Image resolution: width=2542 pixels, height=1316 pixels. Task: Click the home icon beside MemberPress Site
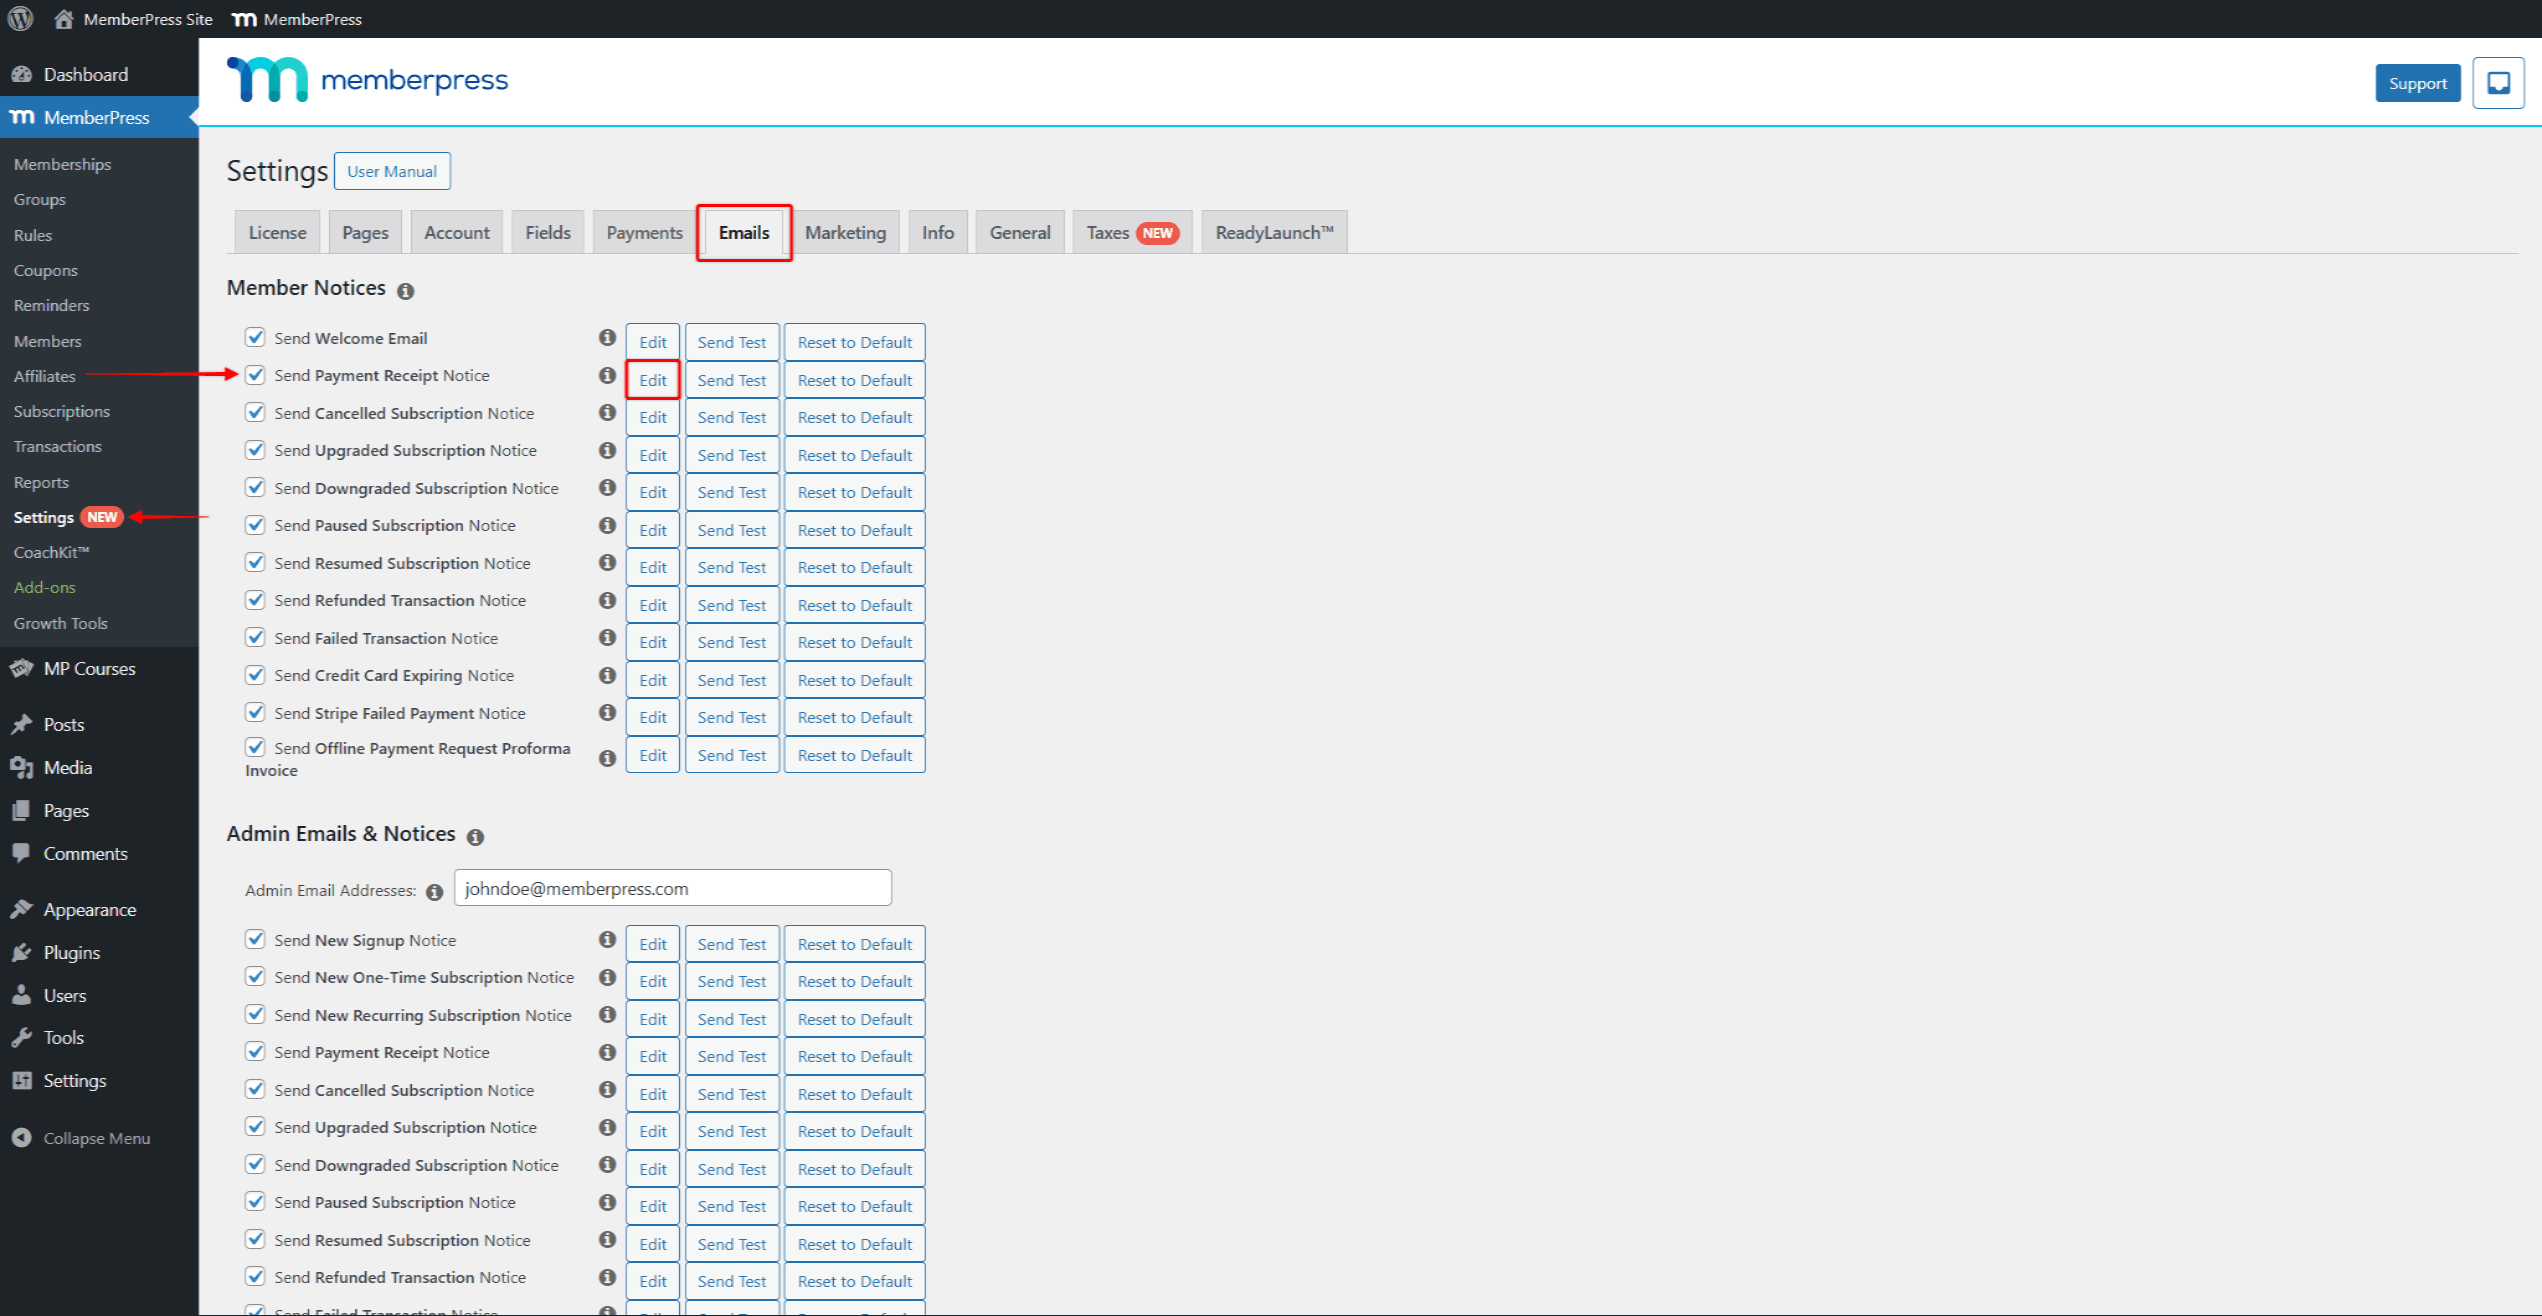(64, 18)
